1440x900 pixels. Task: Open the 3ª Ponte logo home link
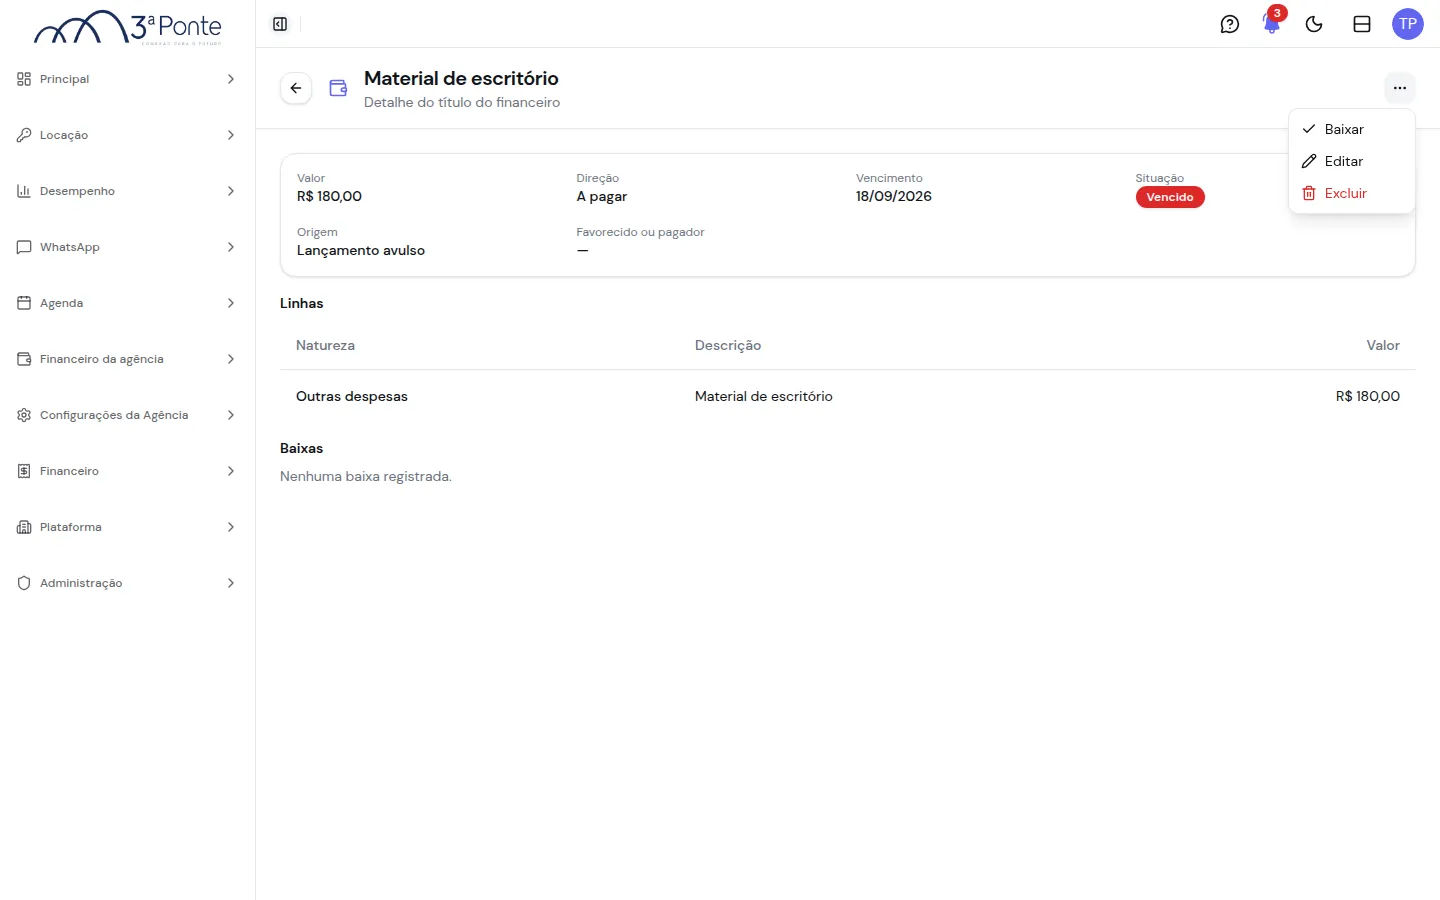(x=128, y=27)
